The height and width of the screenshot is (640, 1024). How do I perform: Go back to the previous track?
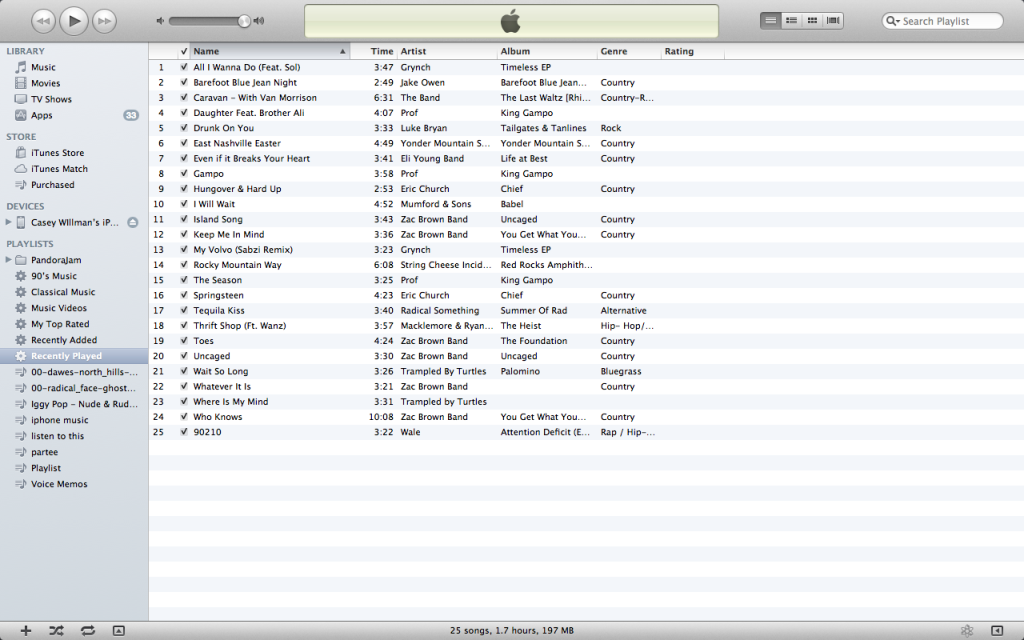[x=44, y=20]
